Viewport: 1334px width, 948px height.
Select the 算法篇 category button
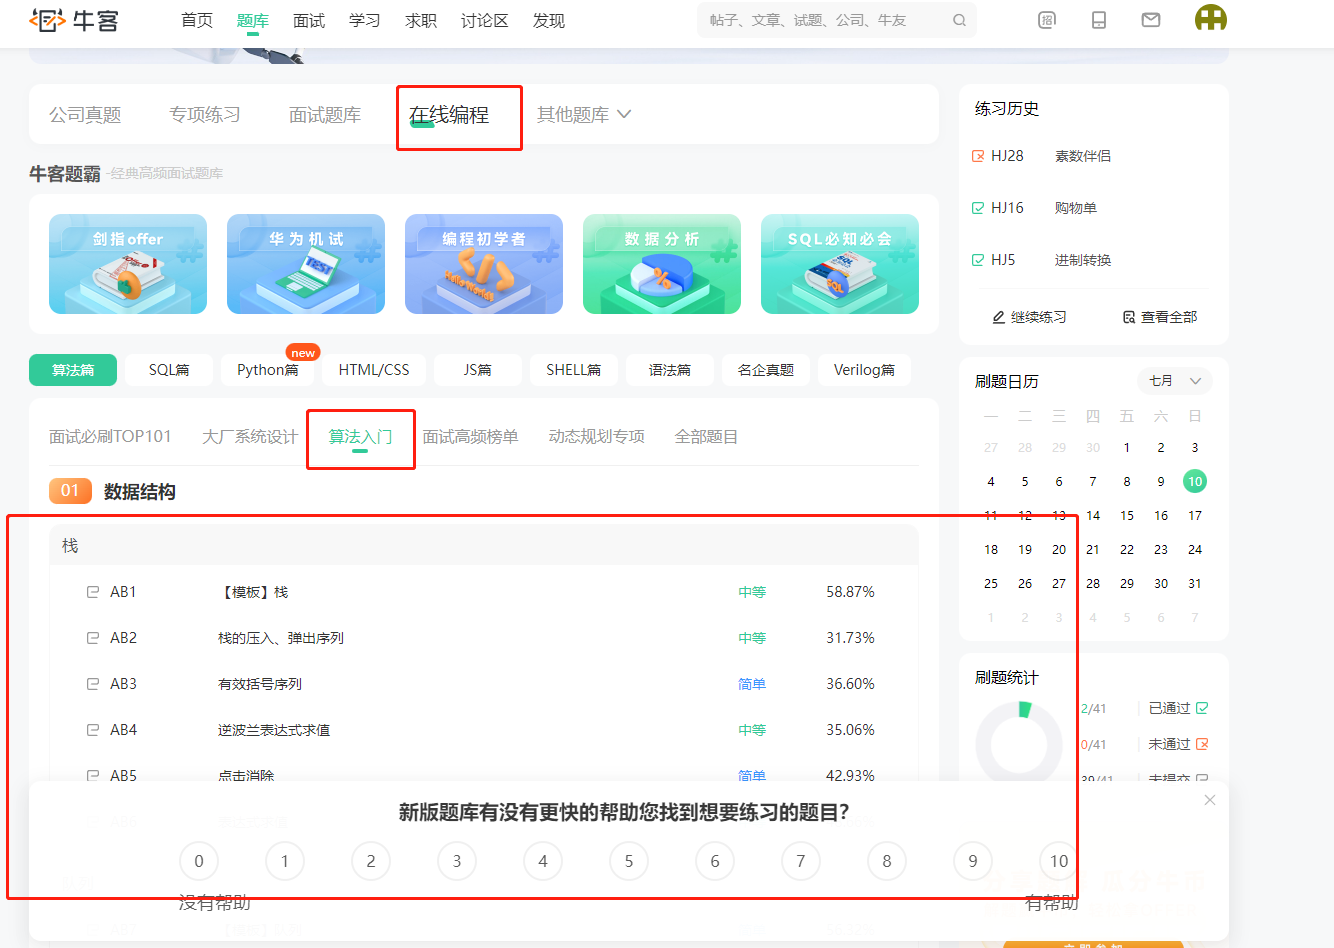tap(73, 370)
